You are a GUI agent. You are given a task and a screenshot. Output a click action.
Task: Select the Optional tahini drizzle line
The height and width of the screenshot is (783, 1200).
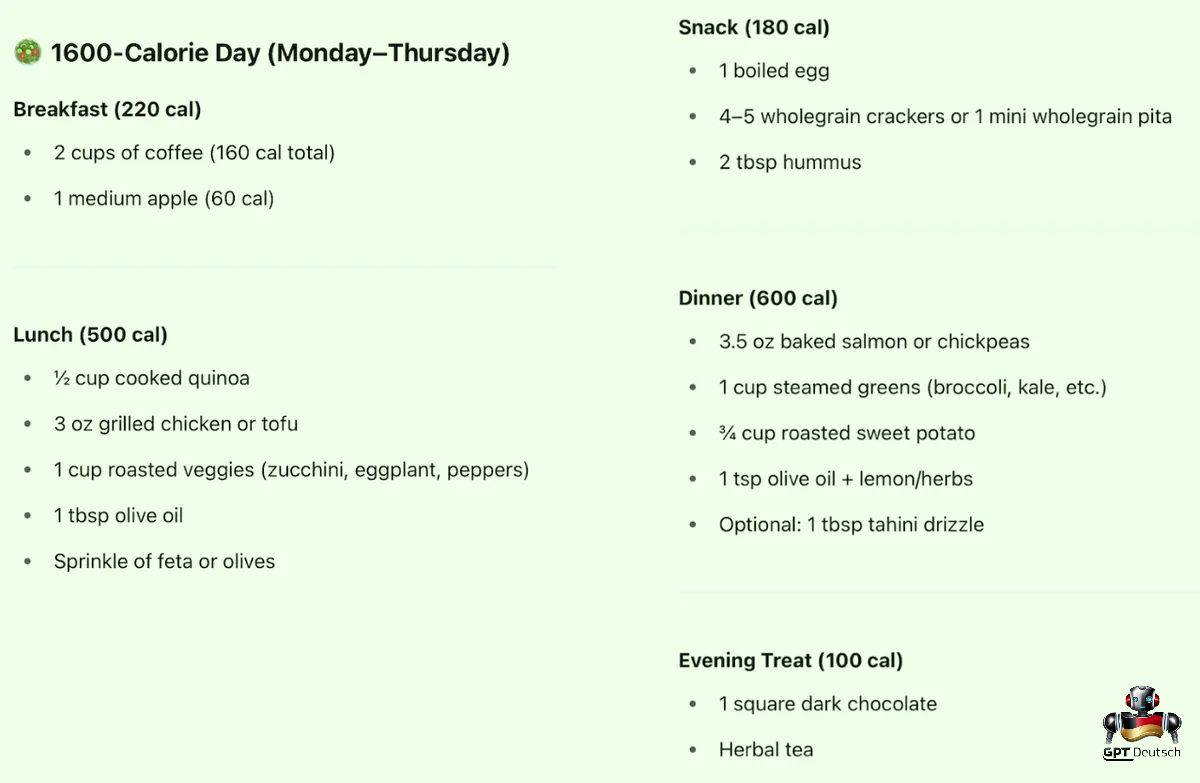click(851, 524)
